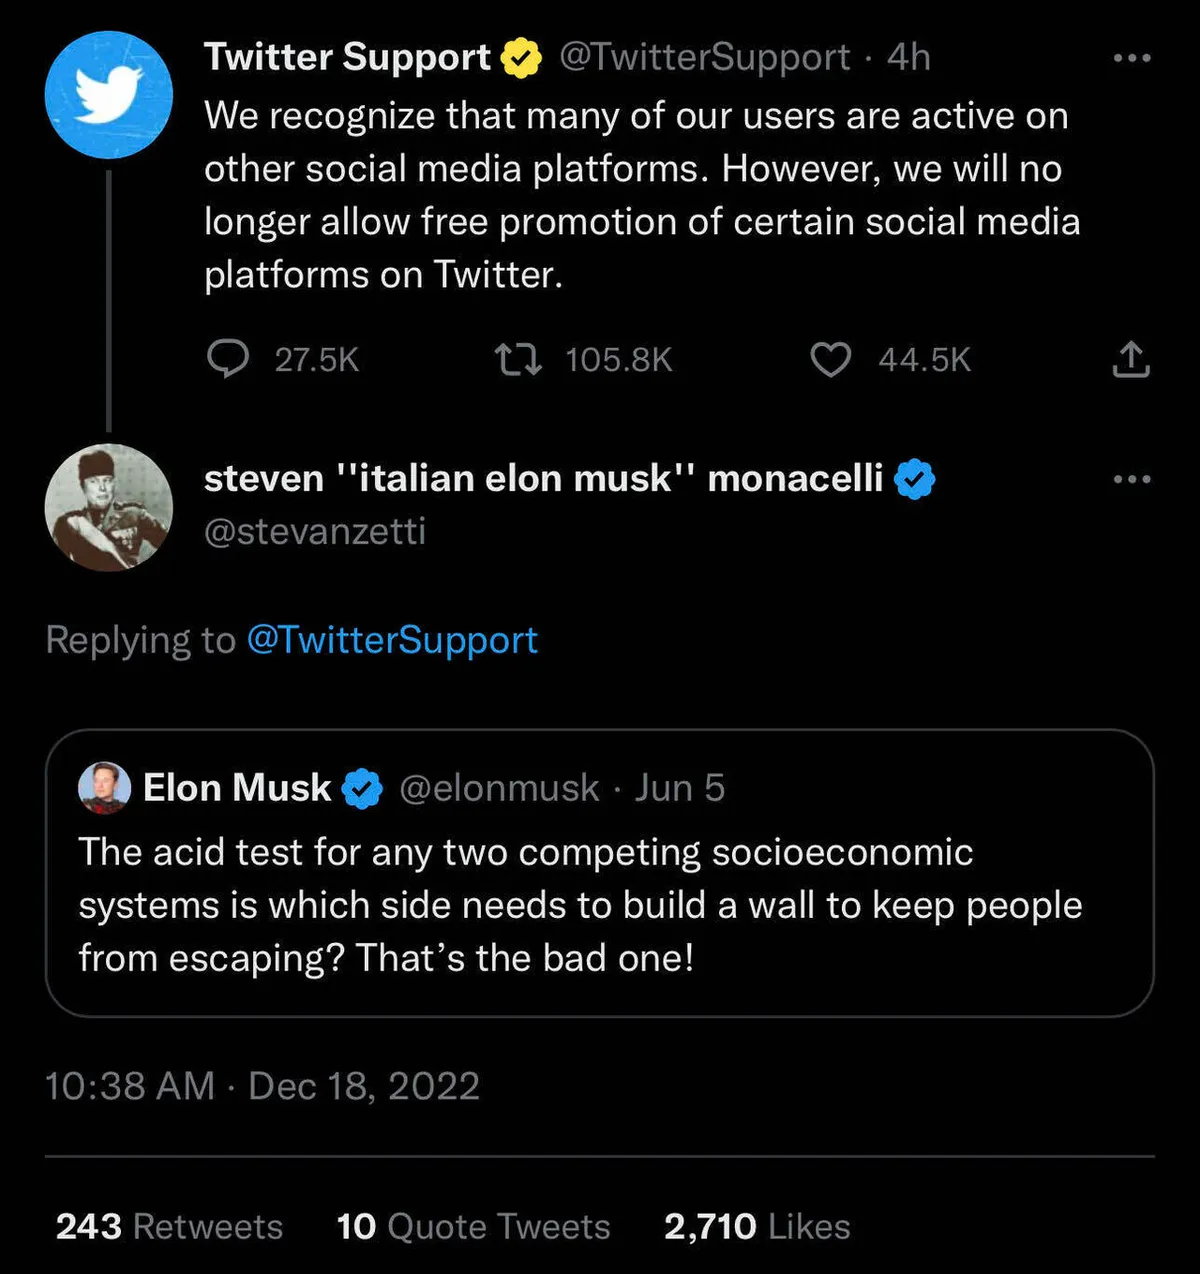This screenshot has width=1200, height=1274.
Task: Open Twitter Support's blue bird avatar
Action: (109, 95)
